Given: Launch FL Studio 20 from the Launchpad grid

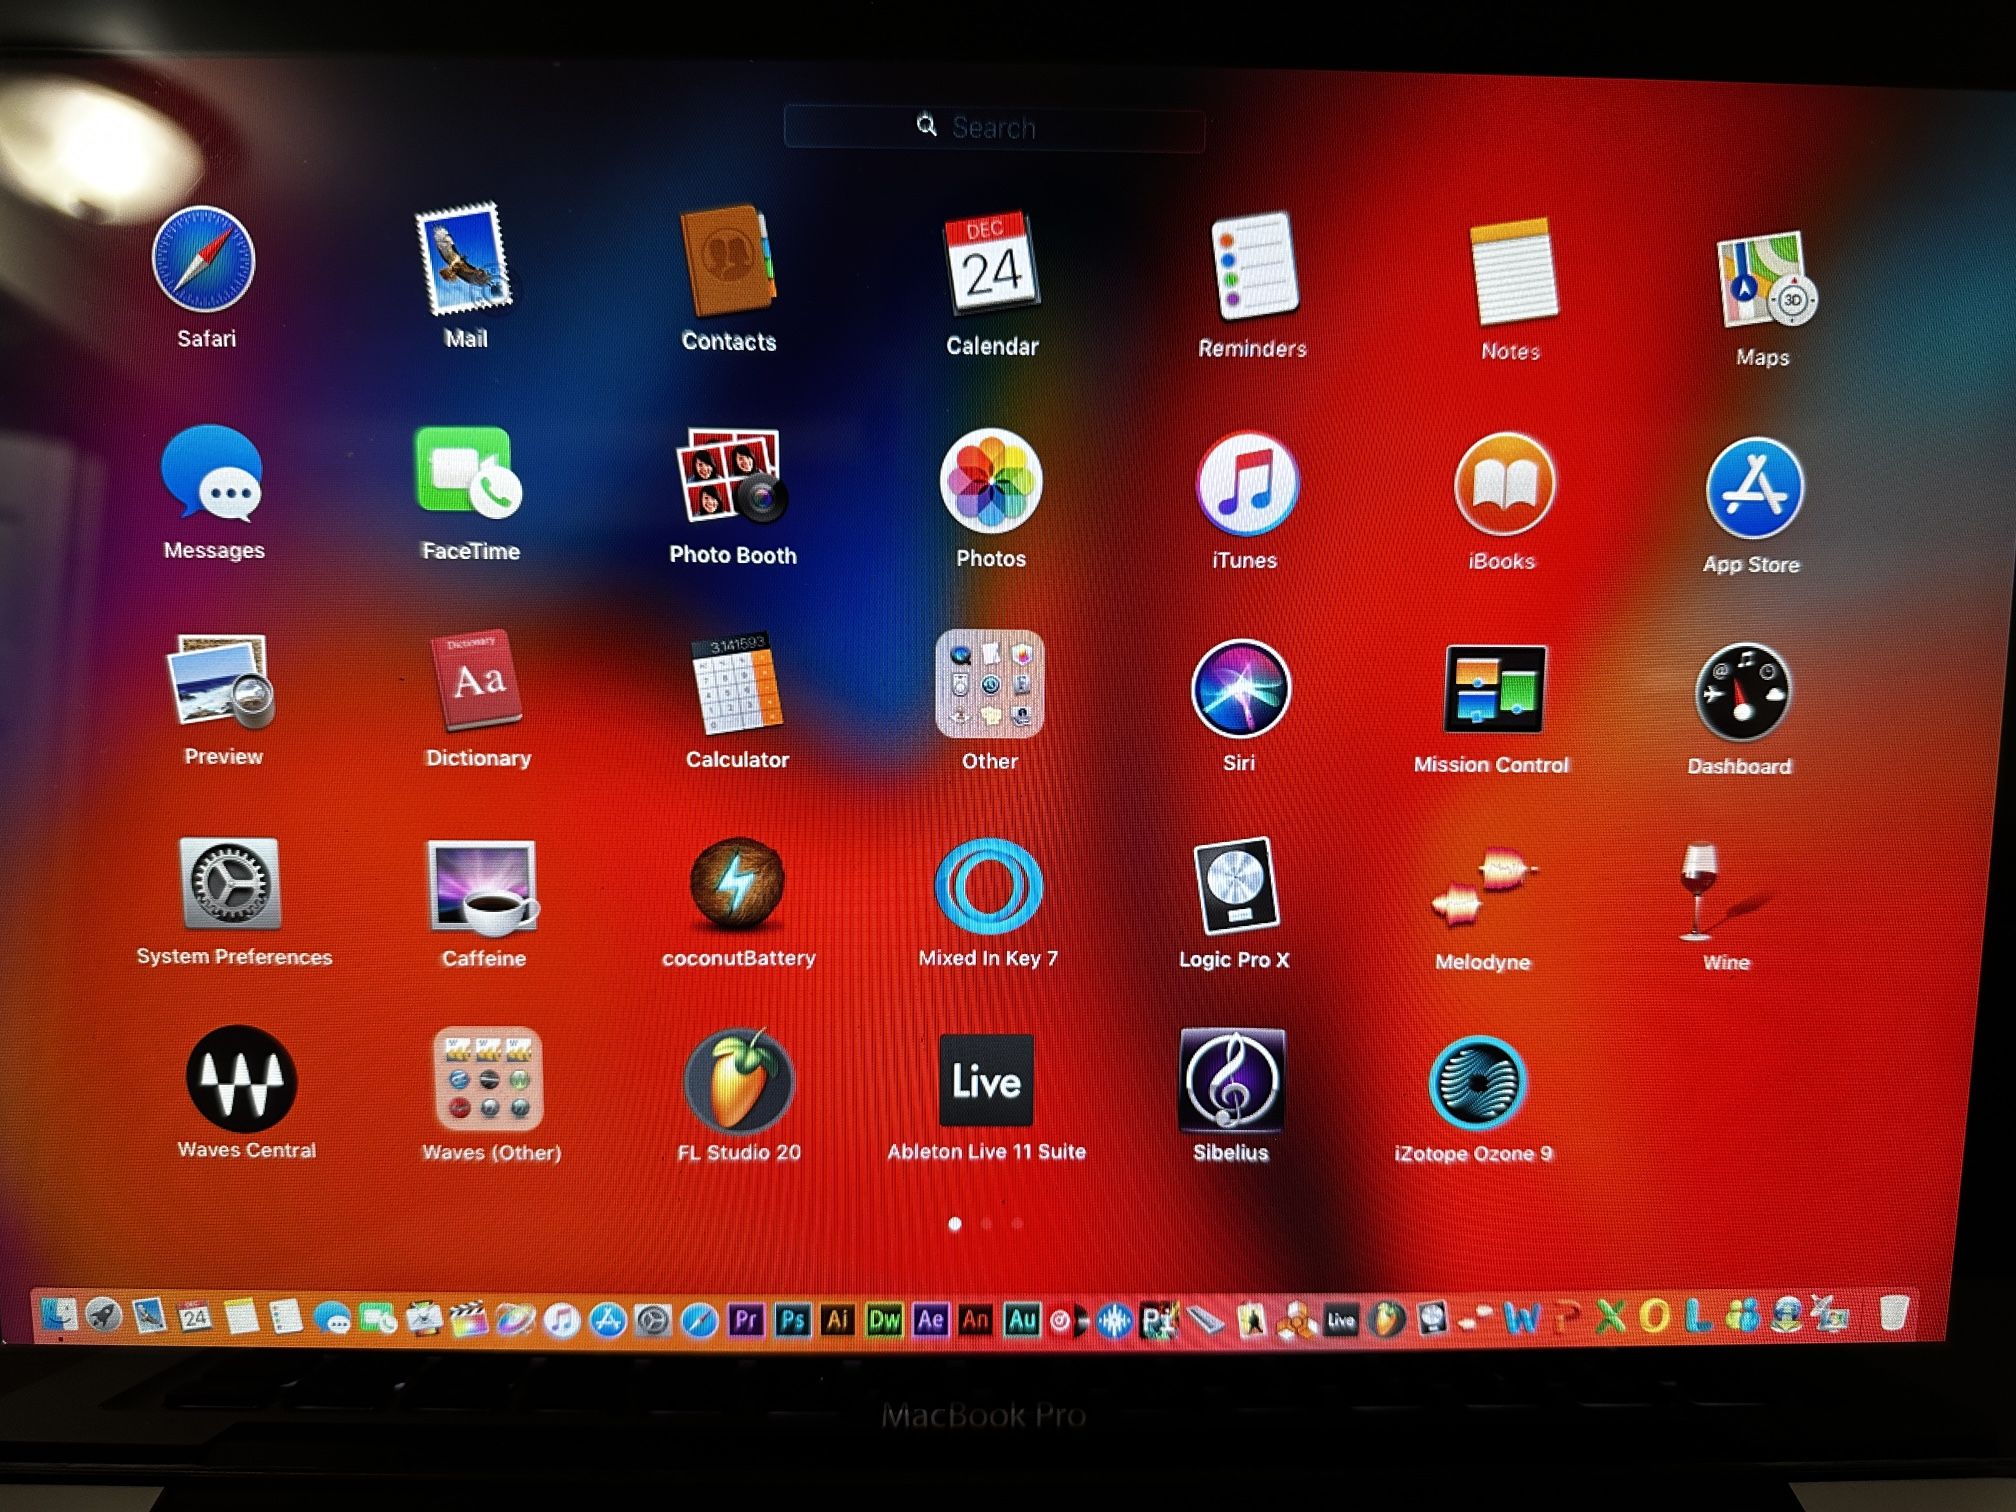Looking at the screenshot, I should 740,1082.
